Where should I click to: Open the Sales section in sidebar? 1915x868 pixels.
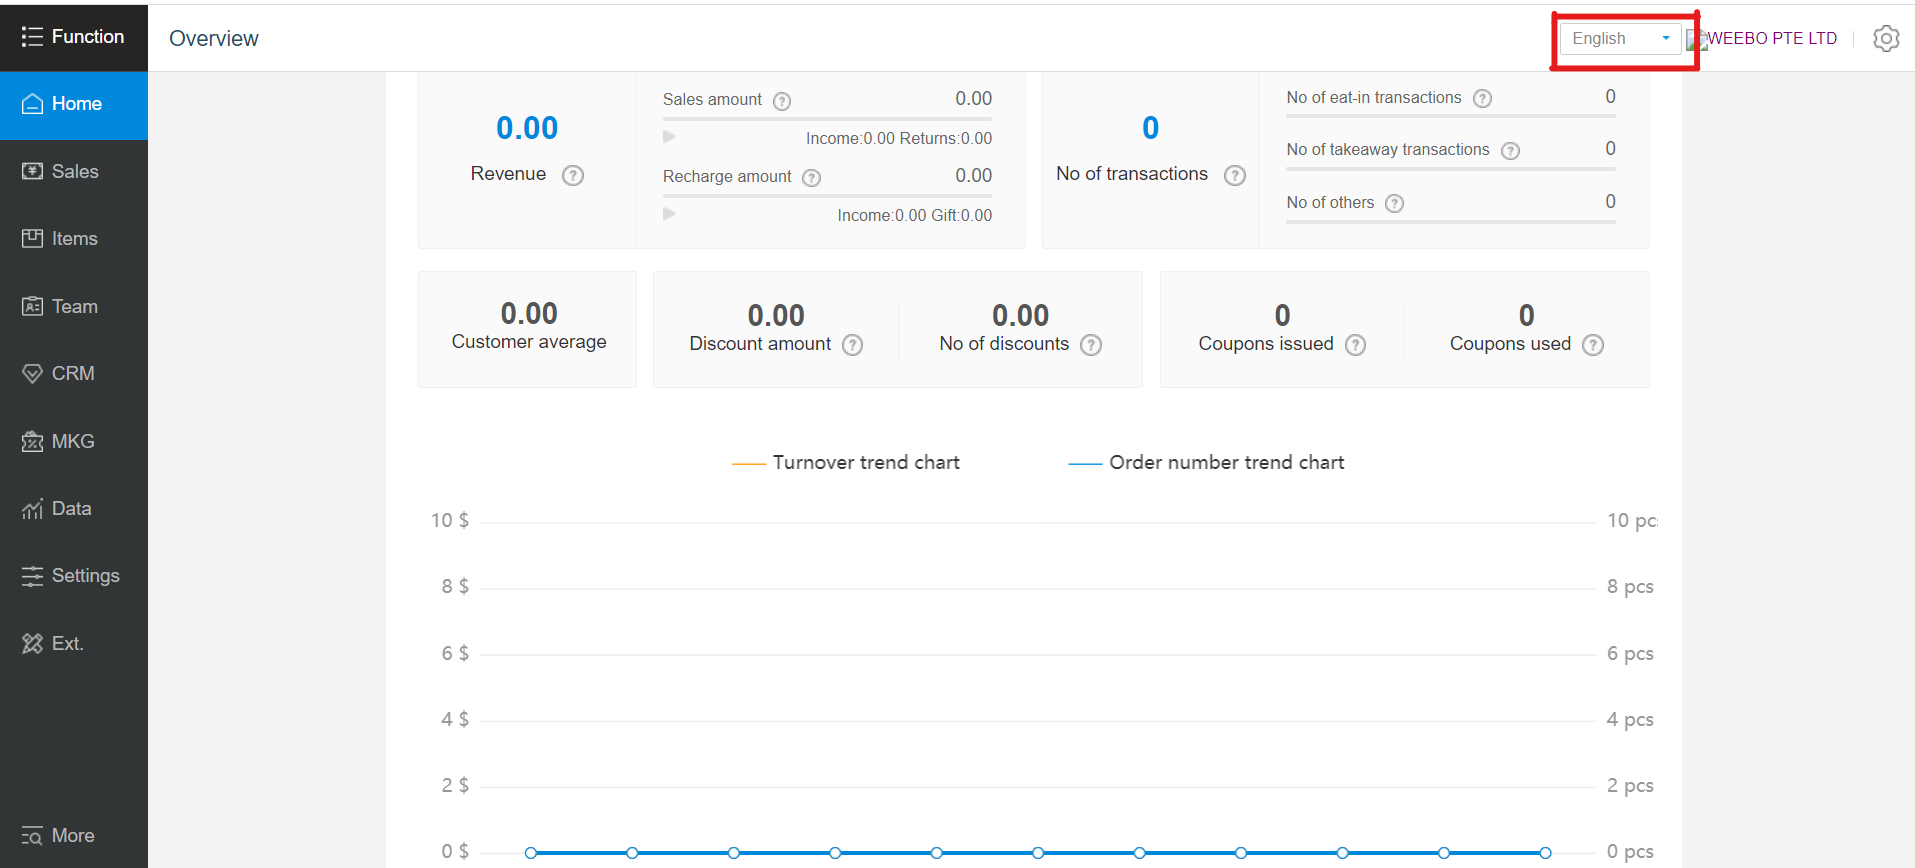pyautogui.click(x=74, y=171)
